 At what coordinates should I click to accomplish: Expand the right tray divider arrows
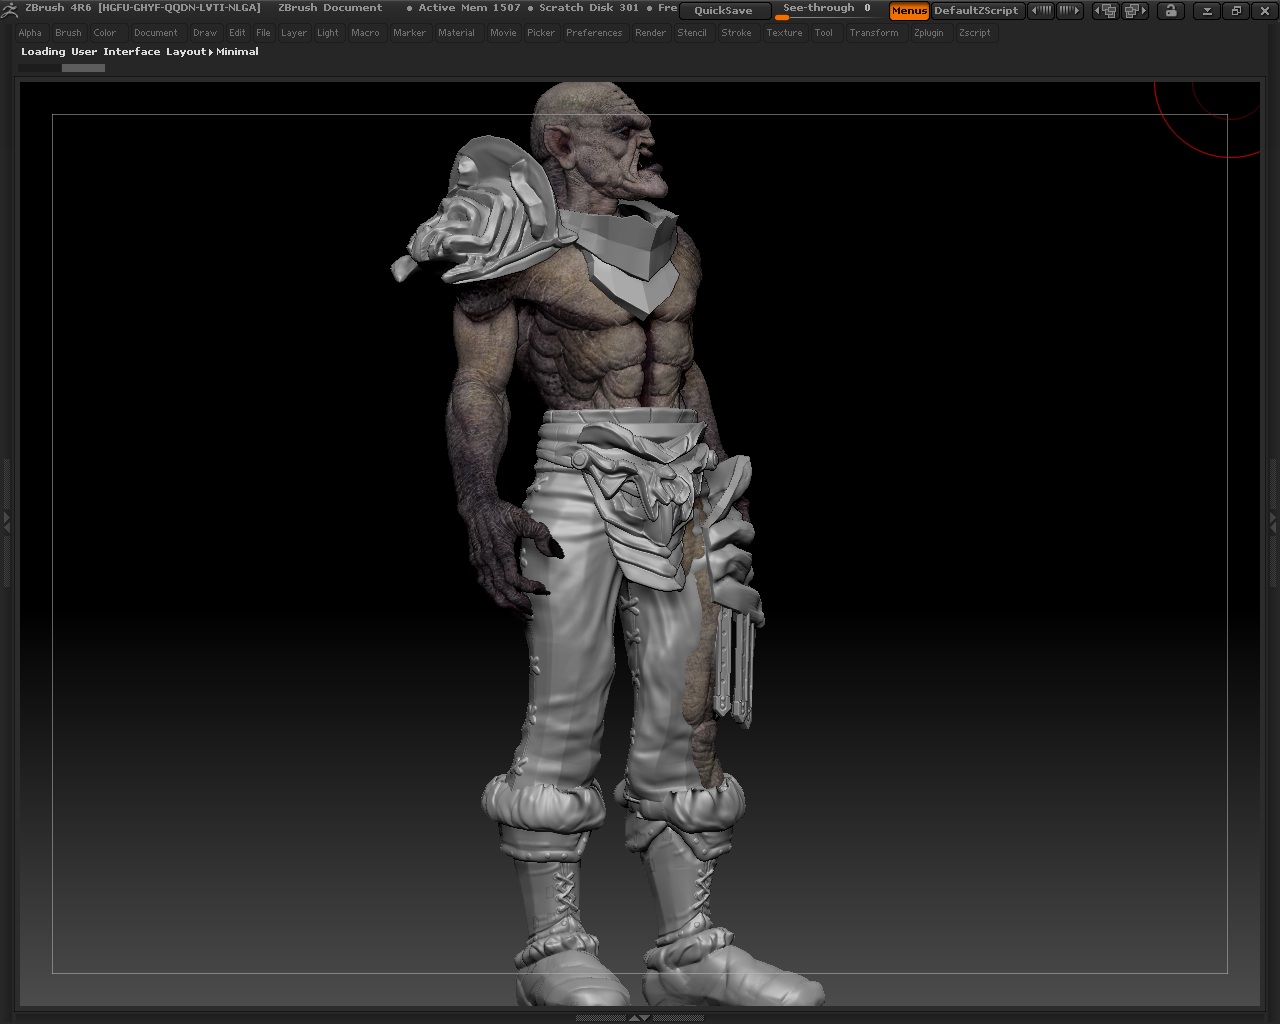(1273, 521)
